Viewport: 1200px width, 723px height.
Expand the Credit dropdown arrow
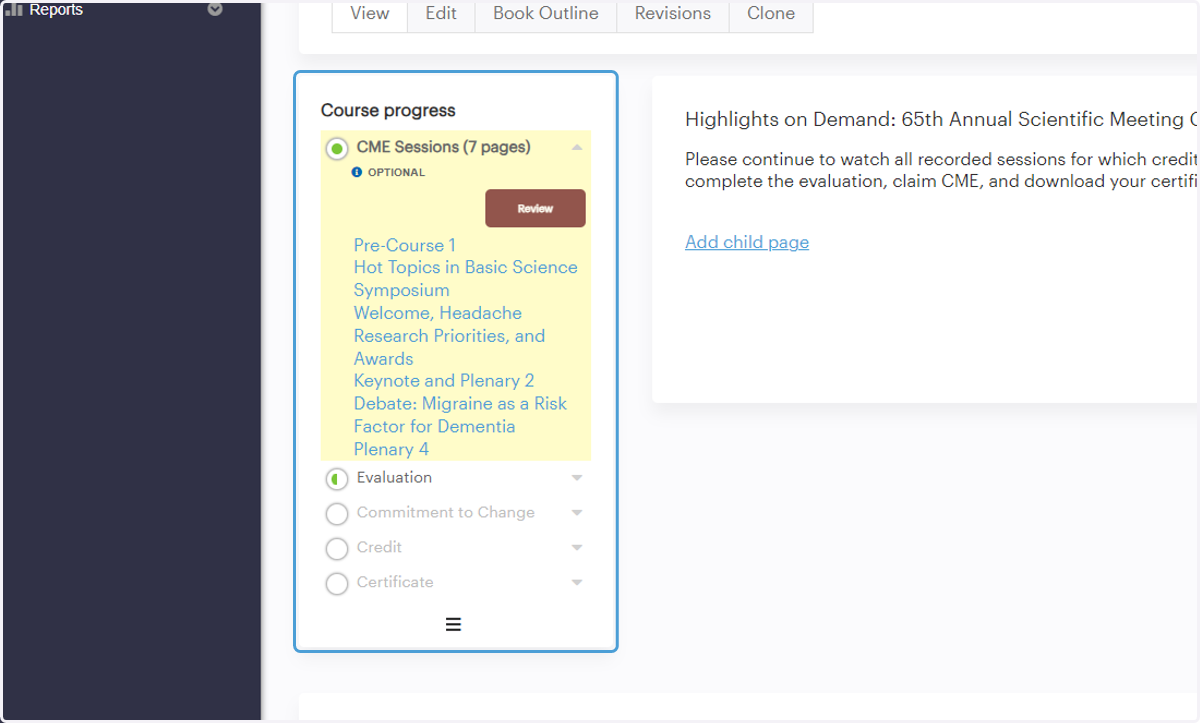pos(577,548)
